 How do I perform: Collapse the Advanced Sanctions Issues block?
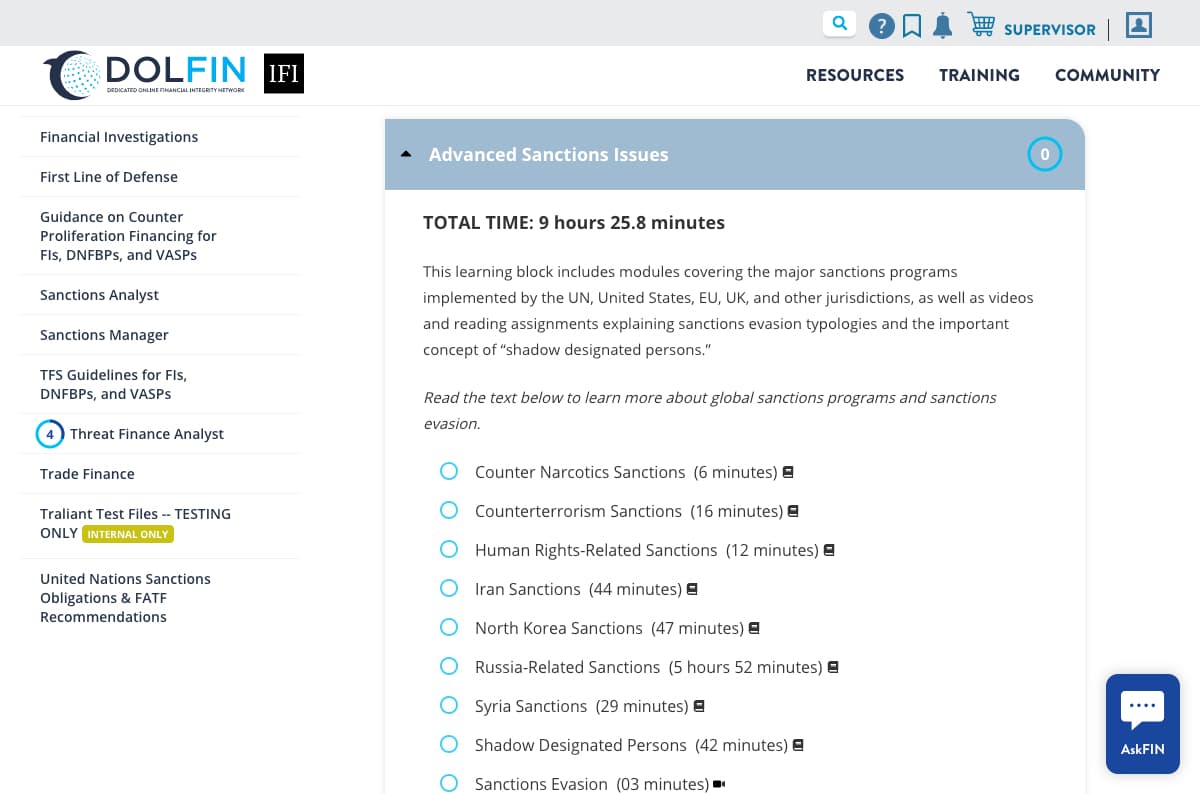point(406,154)
